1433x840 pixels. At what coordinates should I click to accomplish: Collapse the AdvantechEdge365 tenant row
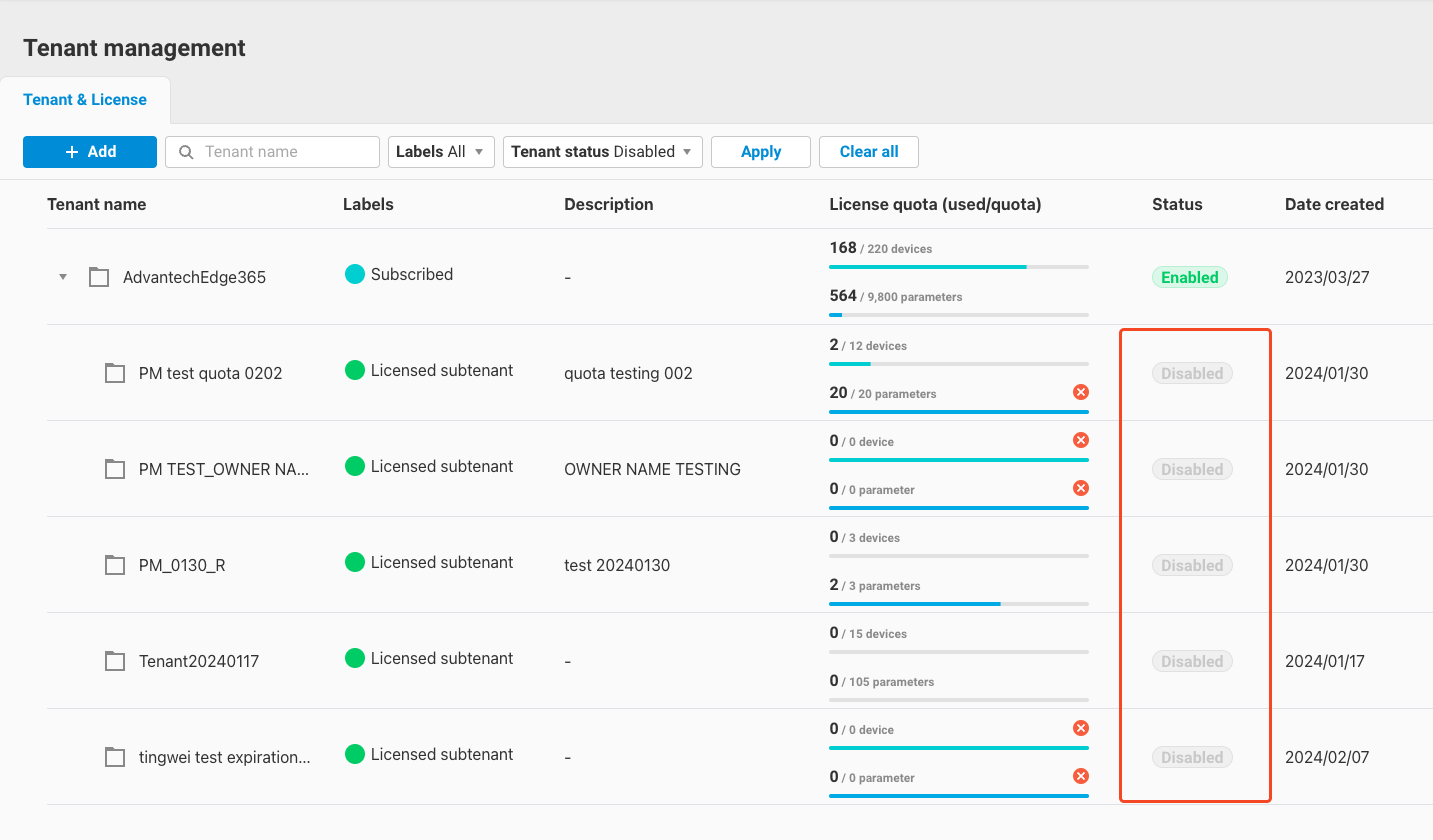[62, 277]
